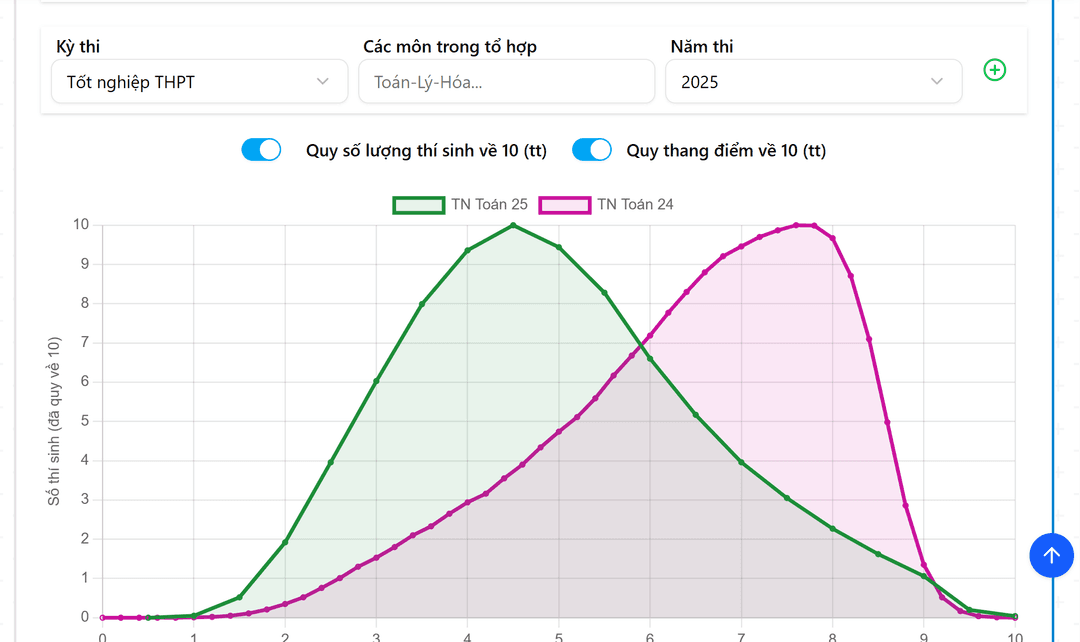This screenshot has width=1080, height=642.
Task: Click the green TN Toán 25 legend swatch
Action: (x=418, y=205)
